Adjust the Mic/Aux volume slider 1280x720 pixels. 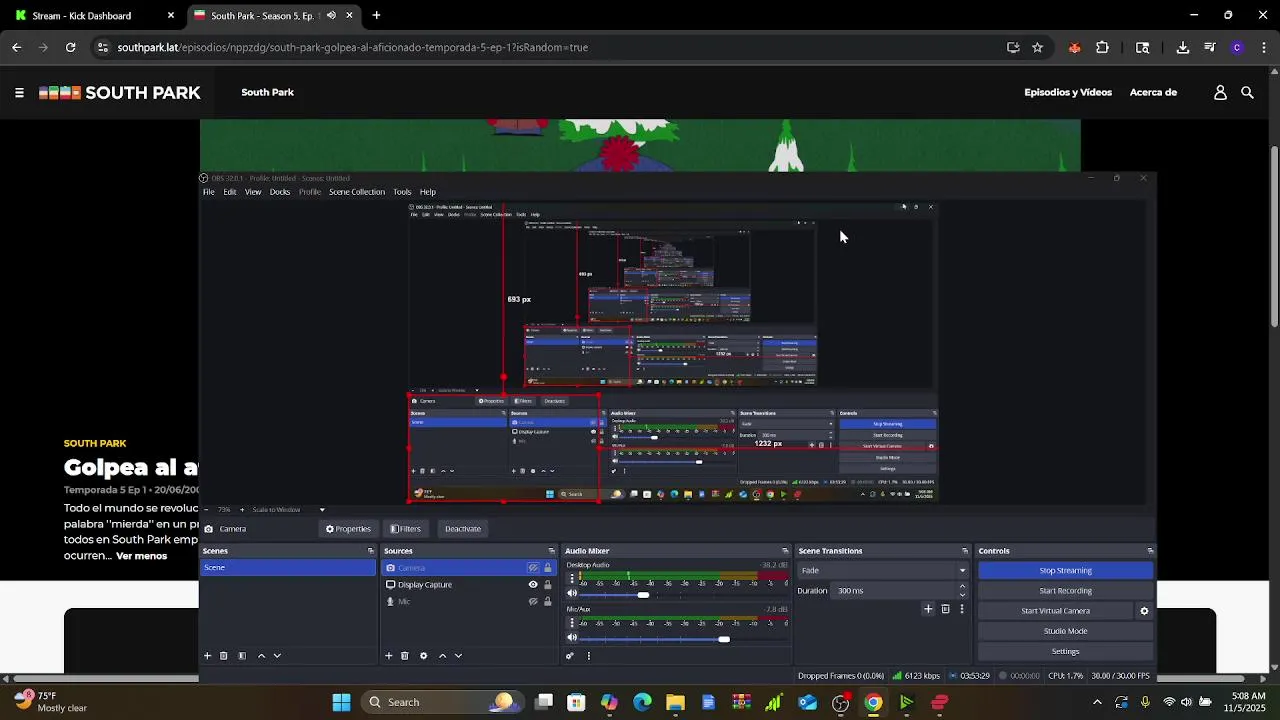coord(723,639)
